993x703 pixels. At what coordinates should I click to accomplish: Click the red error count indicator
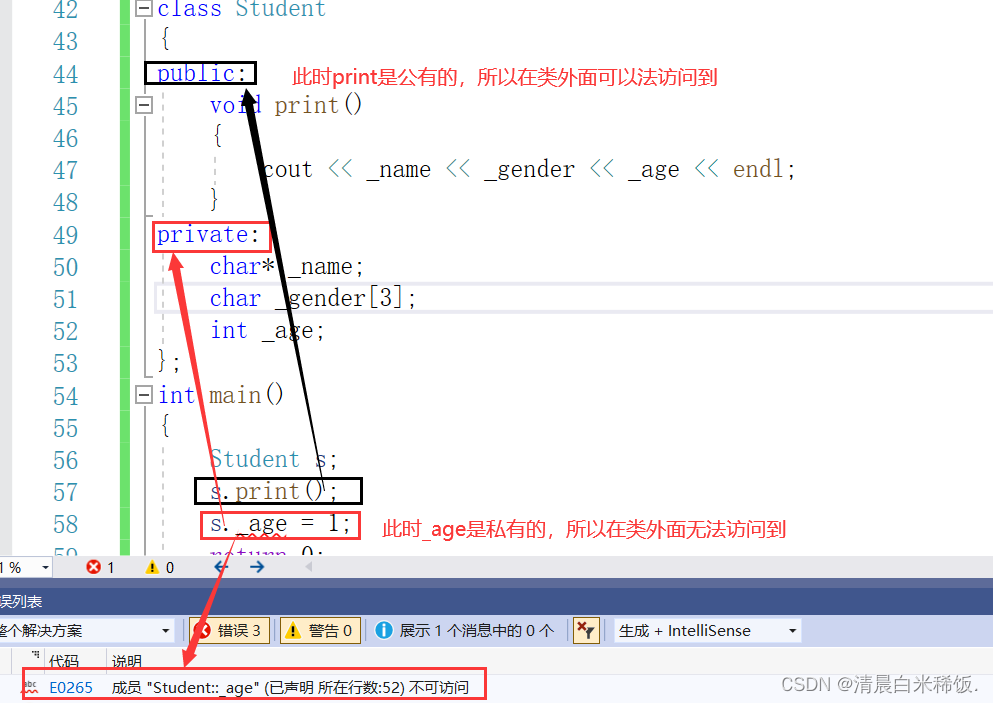click(x=100, y=567)
